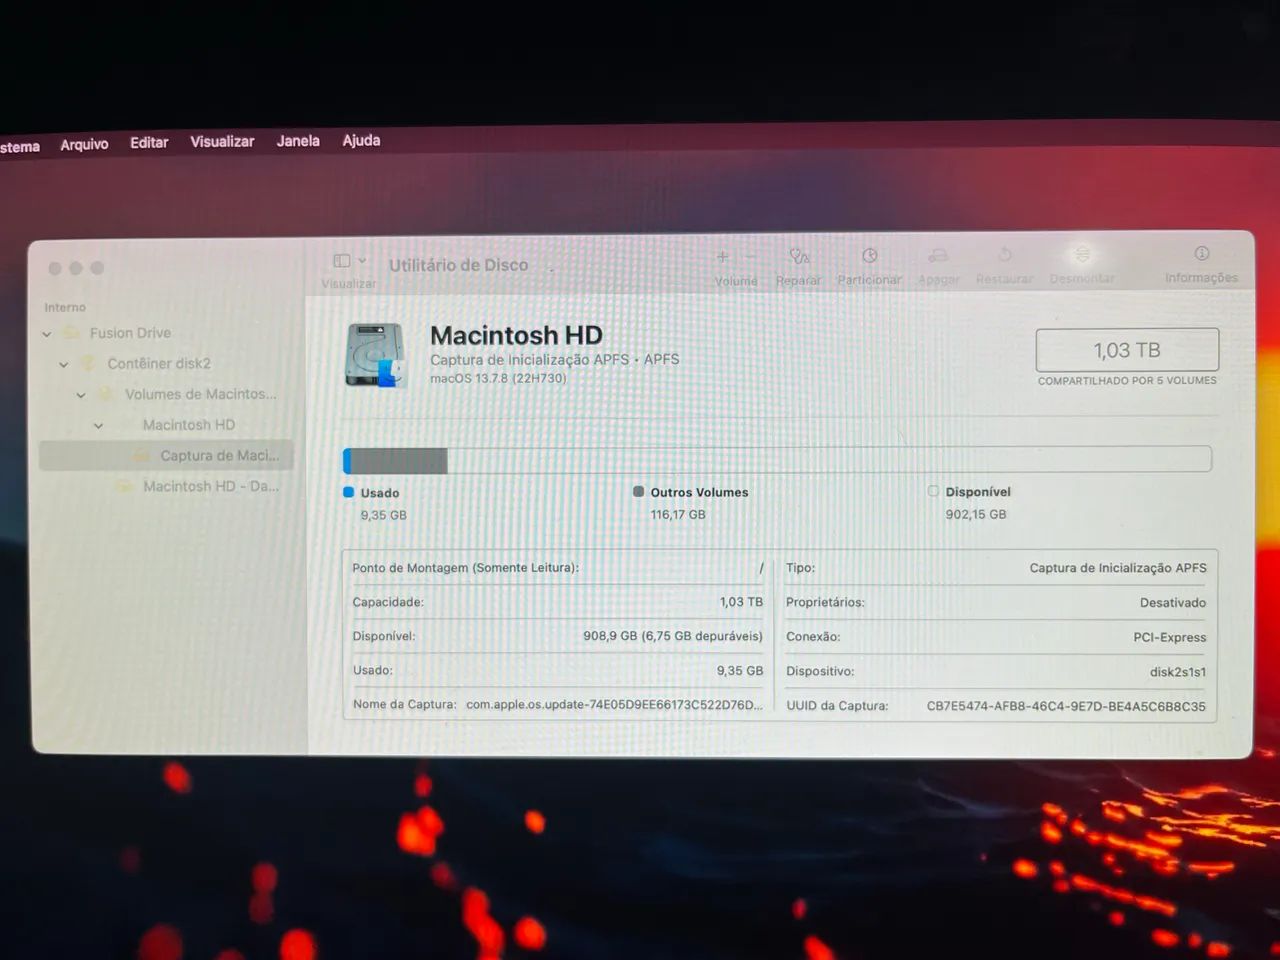Click the Macintosh HD - Da... volume icon
The height and width of the screenshot is (960, 1280).
(125, 486)
